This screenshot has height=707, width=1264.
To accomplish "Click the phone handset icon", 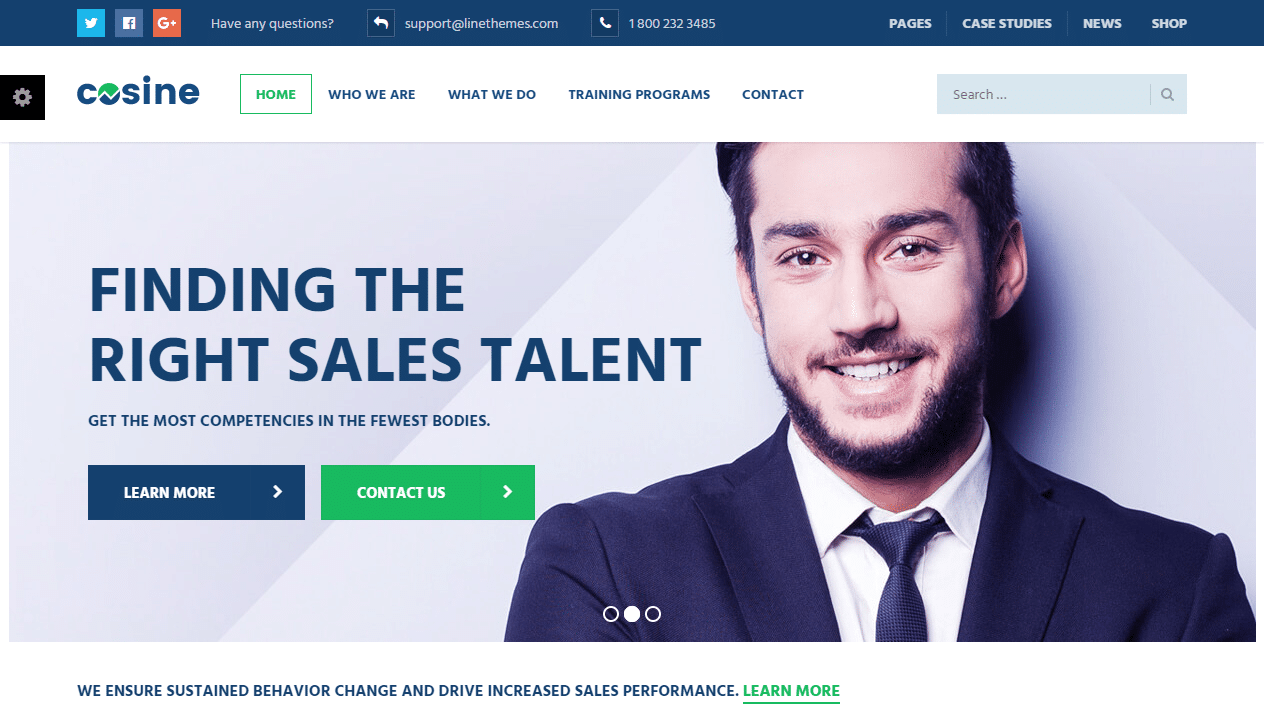I will pos(605,23).
